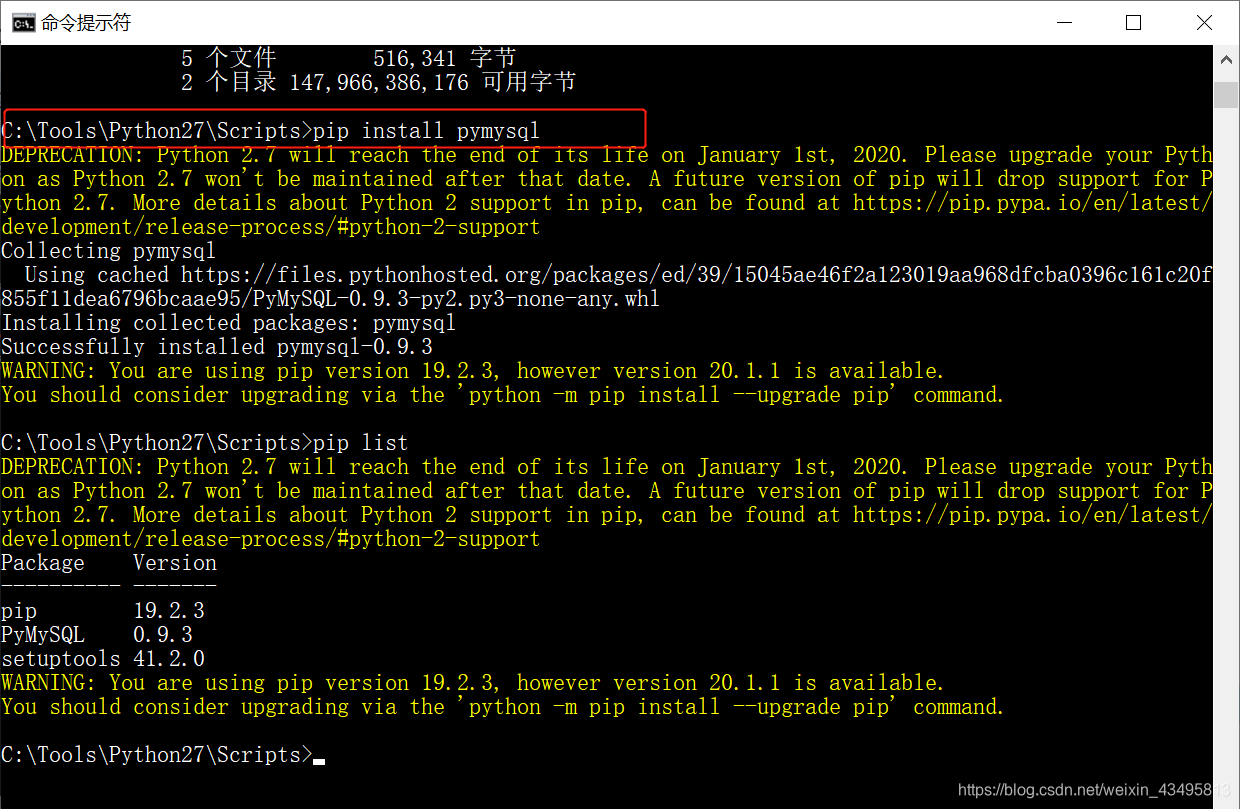Click 'Successfully installed pymysql-0.9.3' line
The image size is (1240, 809).
pos(217,347)
